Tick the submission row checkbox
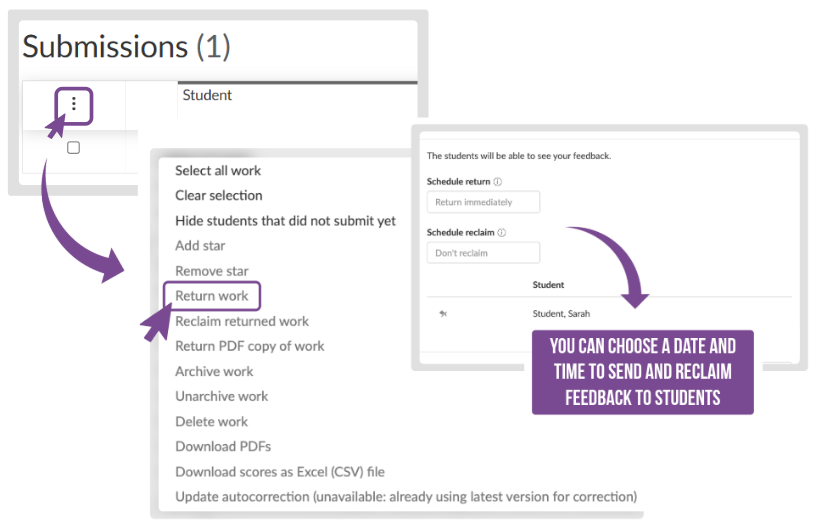Screen dimensions: 817x528 [x=73, y=148]
